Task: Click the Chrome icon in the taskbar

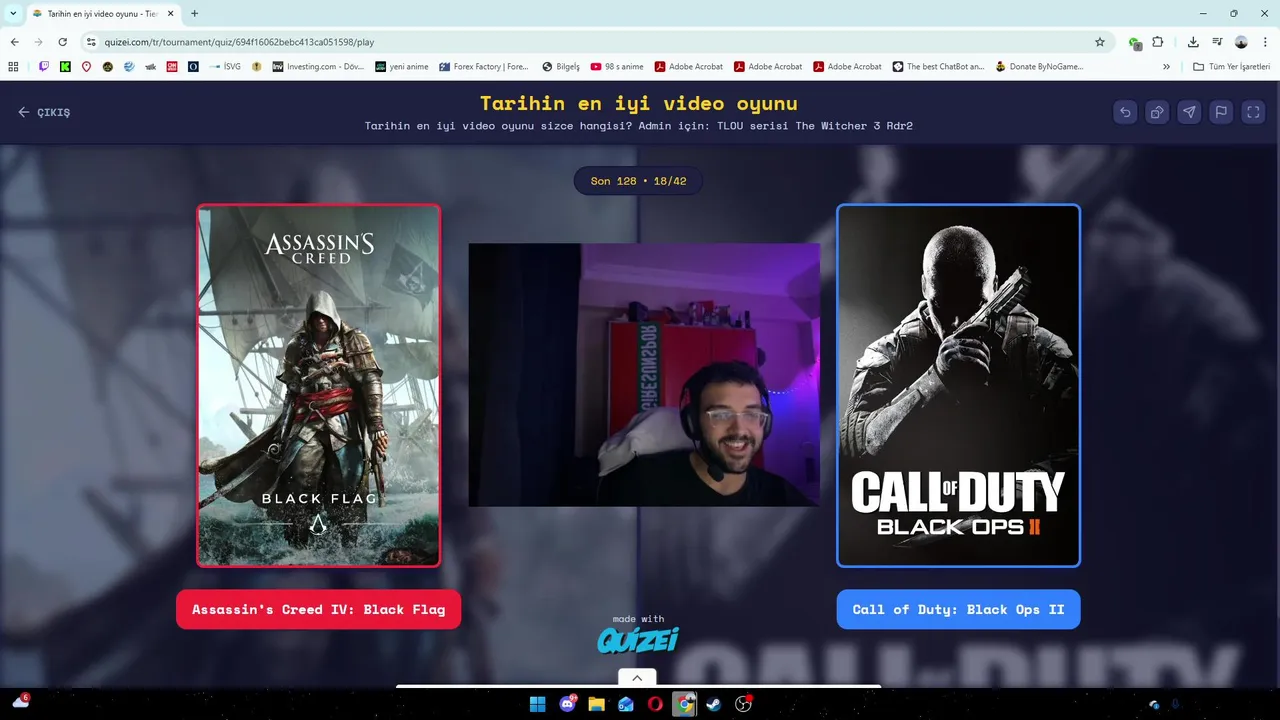Action: pos(684,704)
